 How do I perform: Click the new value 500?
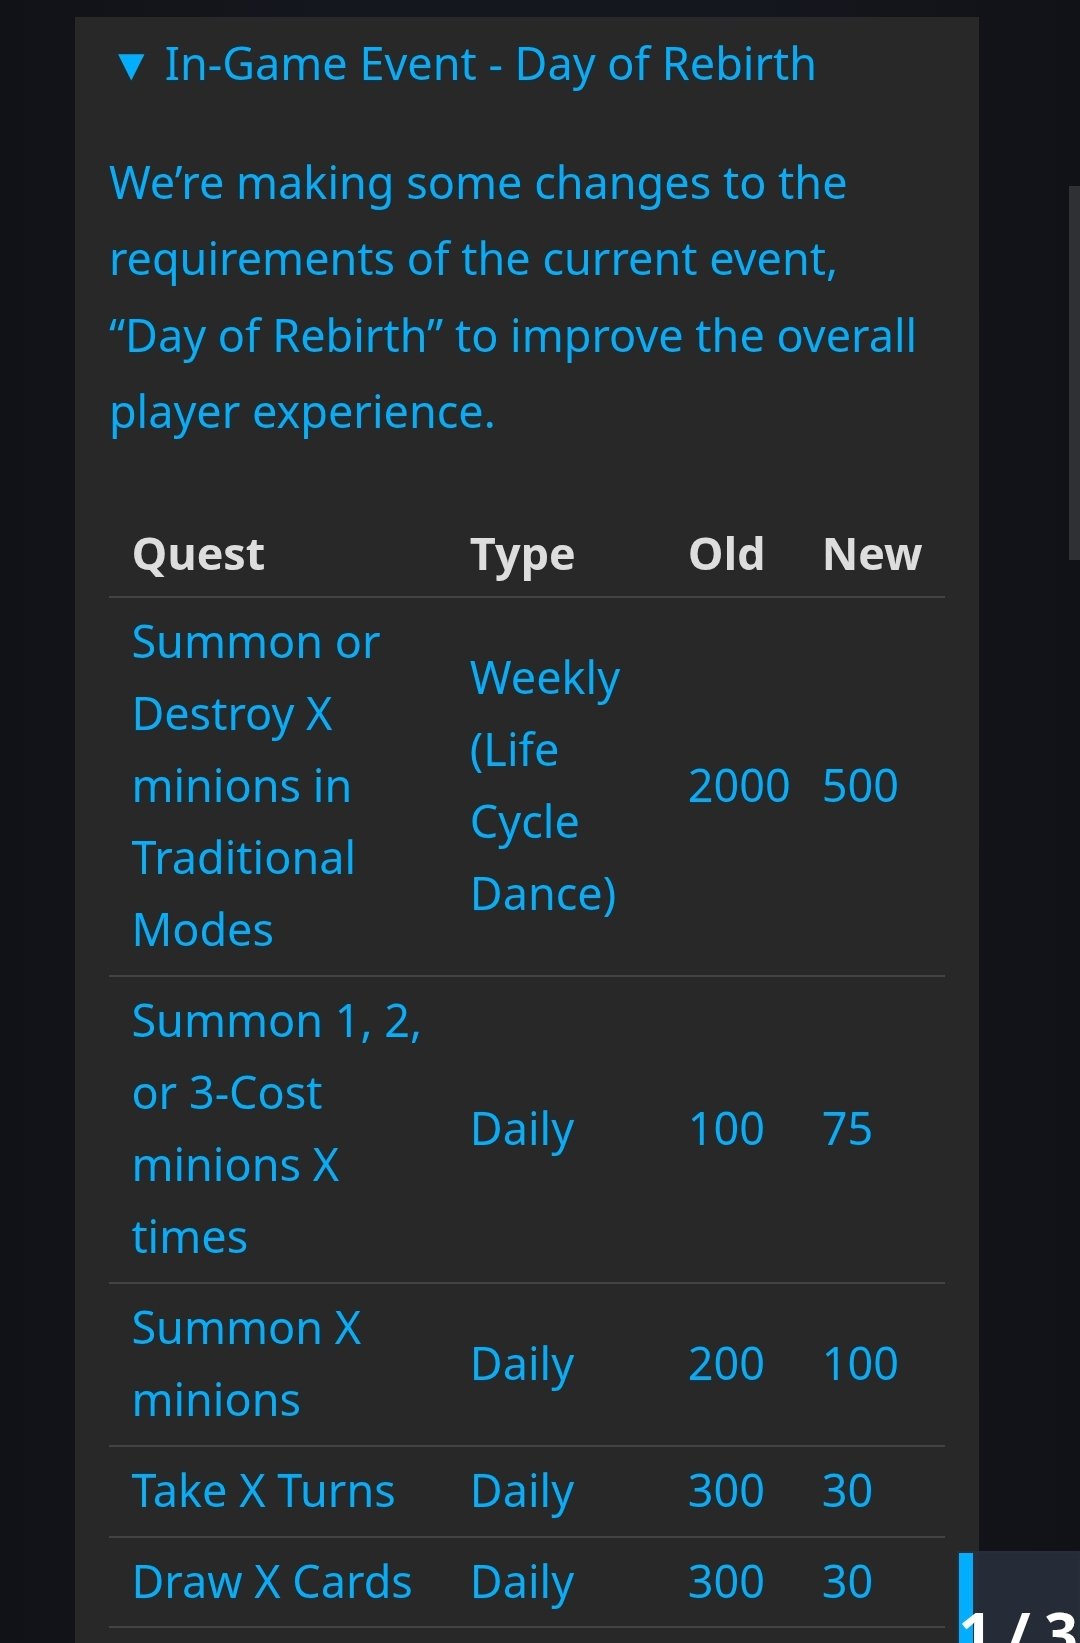pyautogui.click(x=860, y=786)
